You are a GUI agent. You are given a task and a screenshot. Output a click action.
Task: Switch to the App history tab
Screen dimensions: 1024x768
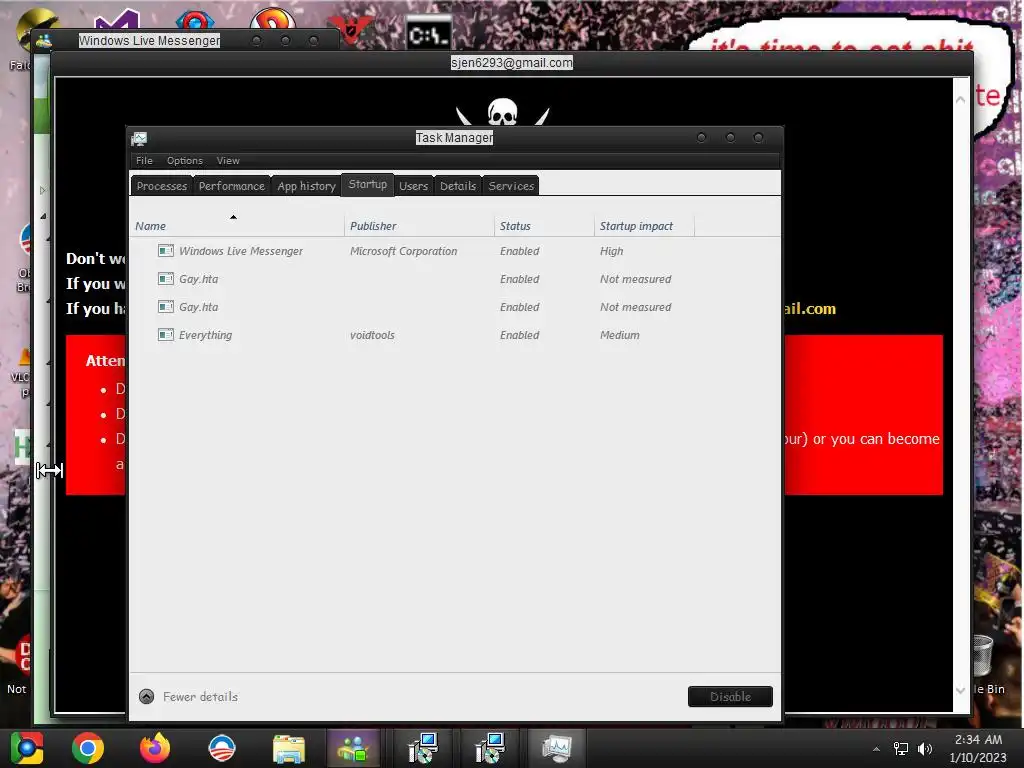306,186
